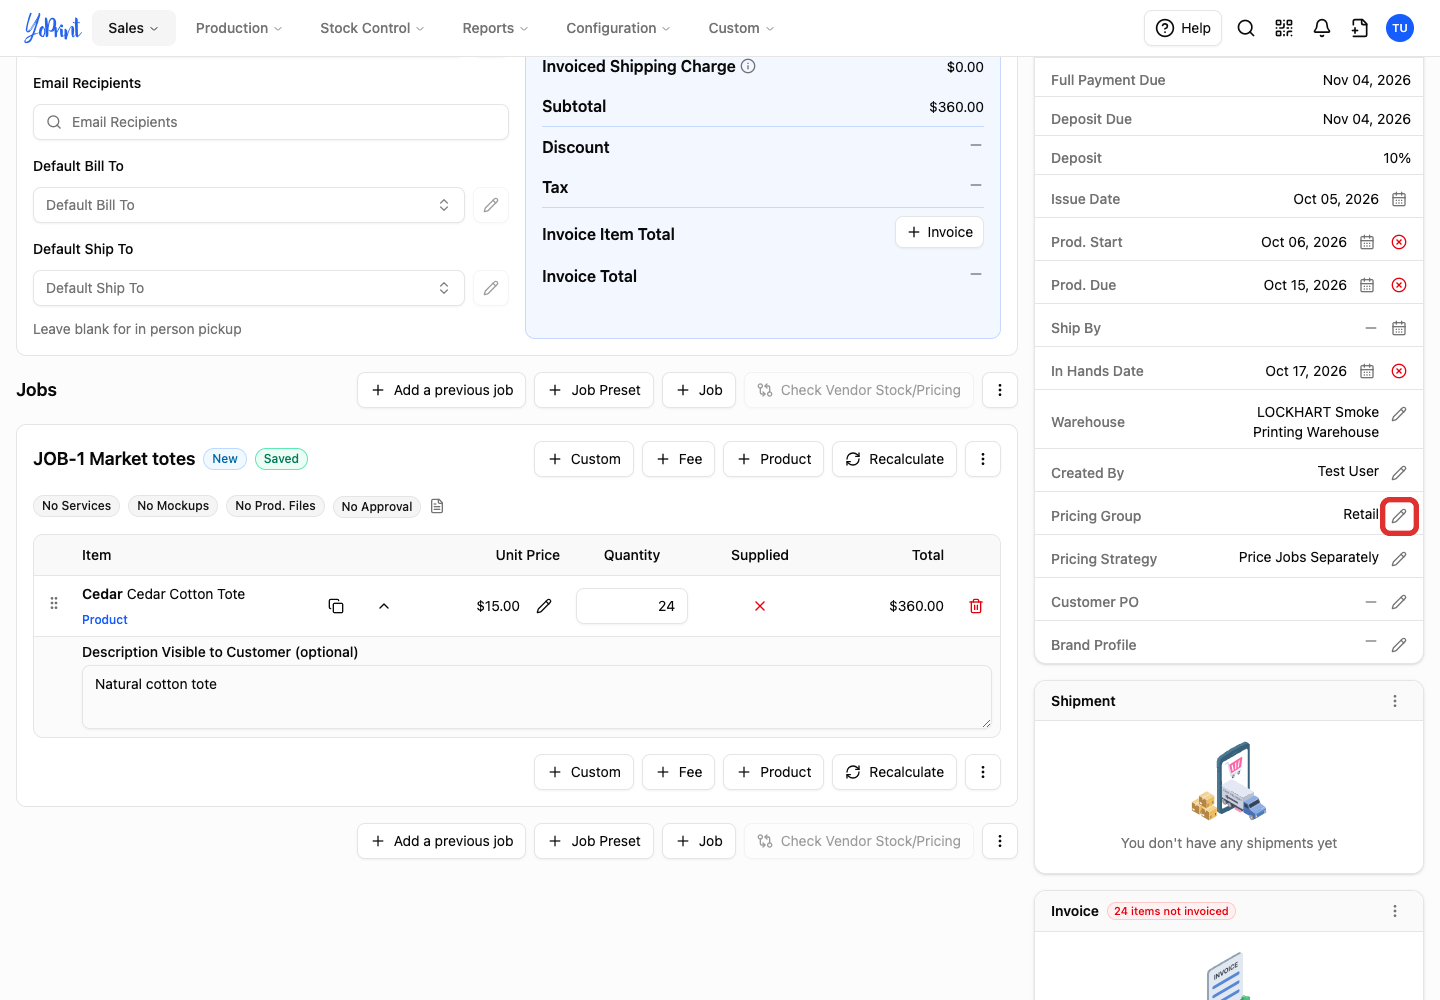Open the QR code scanner icon
Screen dimensions: 1440x1000
pyautogui.click(x=1284, y=28)
